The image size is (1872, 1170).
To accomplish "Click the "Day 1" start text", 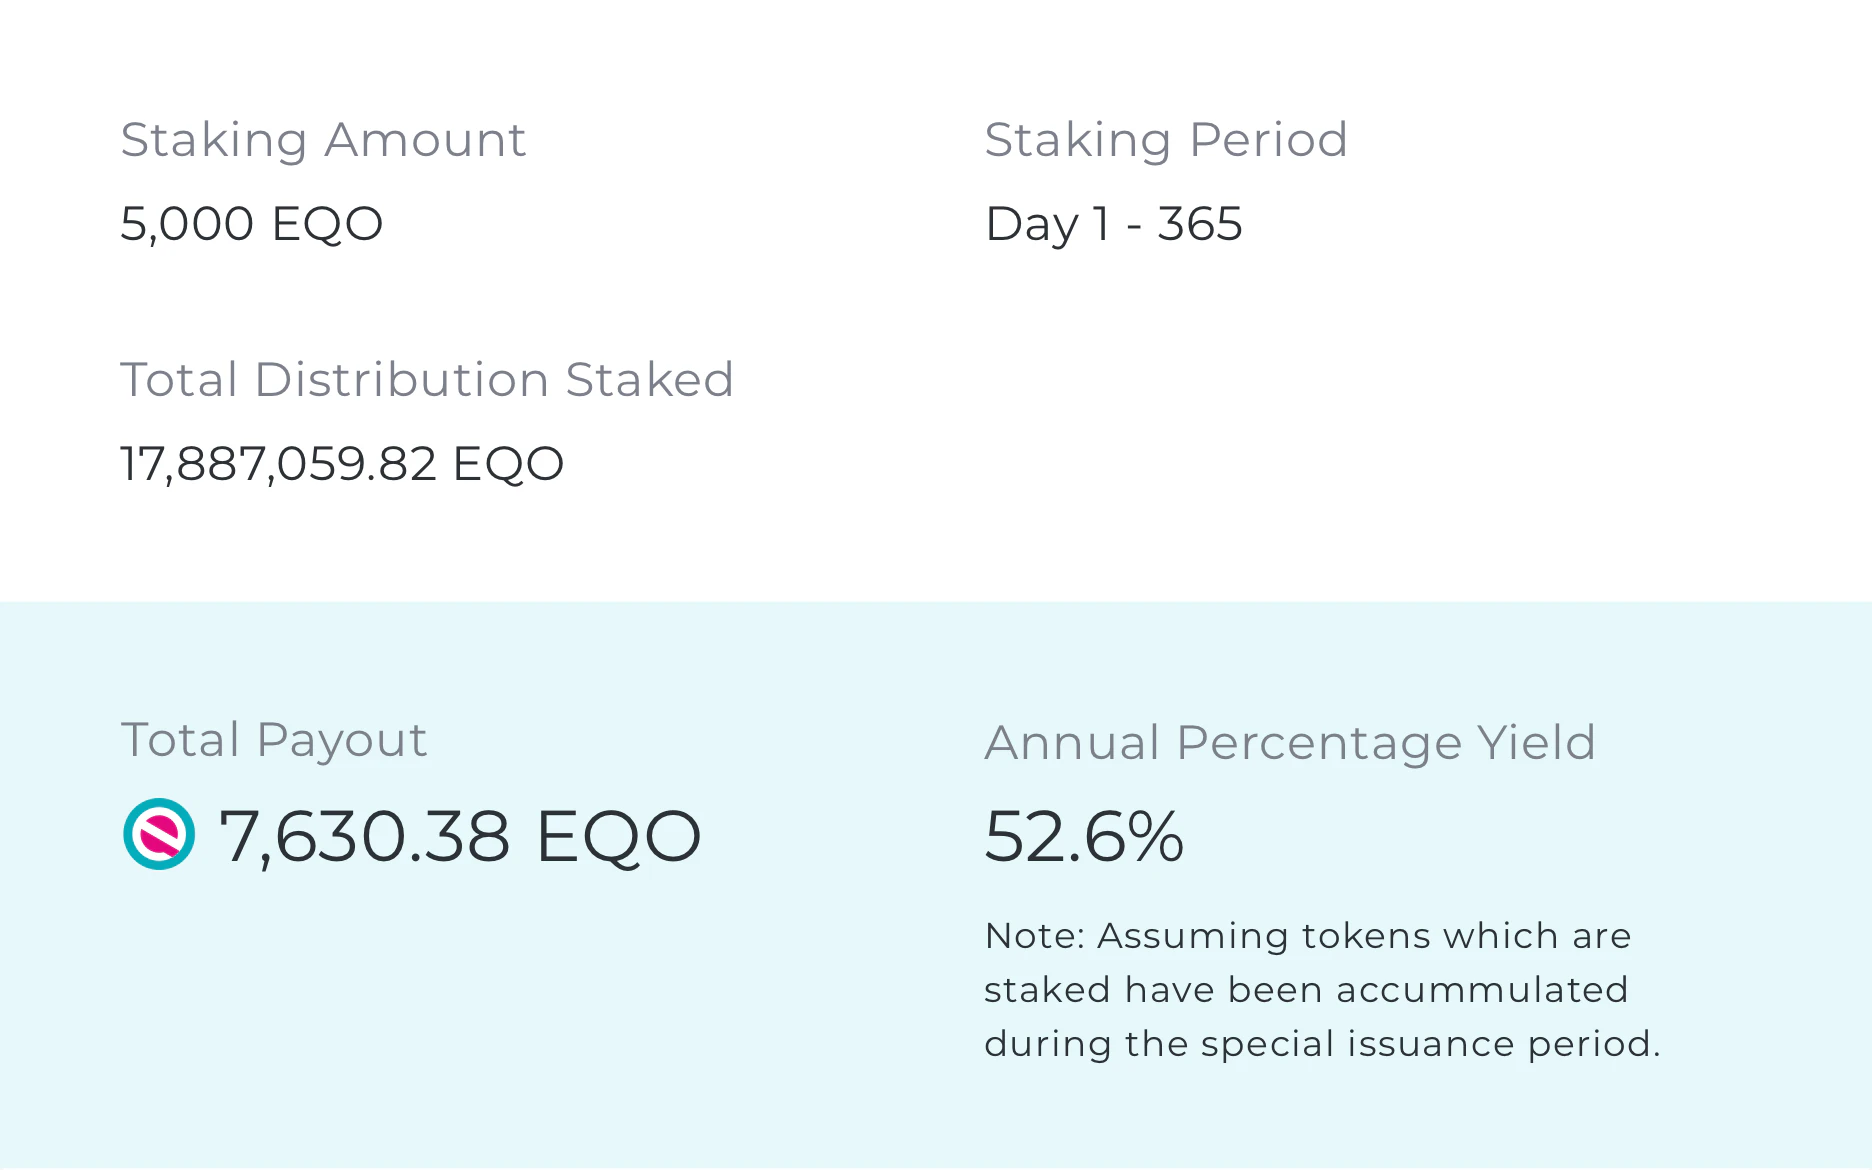I will (x=1048, y=223).
